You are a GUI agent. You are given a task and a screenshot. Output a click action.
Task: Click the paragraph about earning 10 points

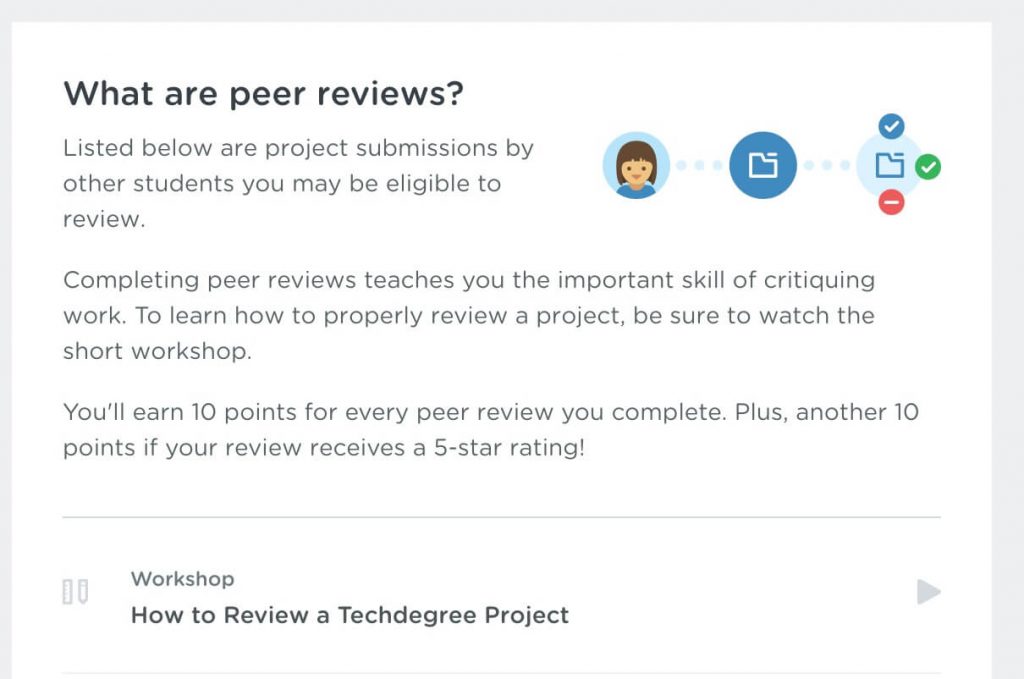tap(490, 430)
